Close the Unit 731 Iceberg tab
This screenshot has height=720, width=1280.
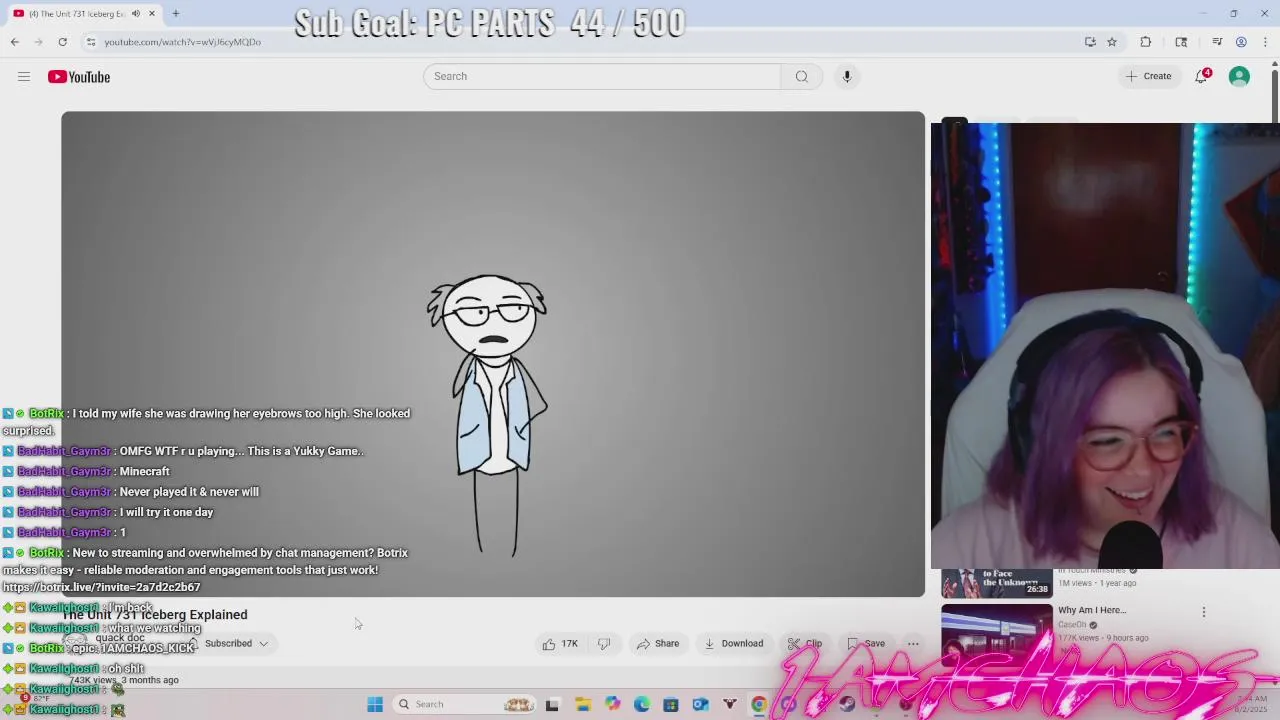pos(152,13)
